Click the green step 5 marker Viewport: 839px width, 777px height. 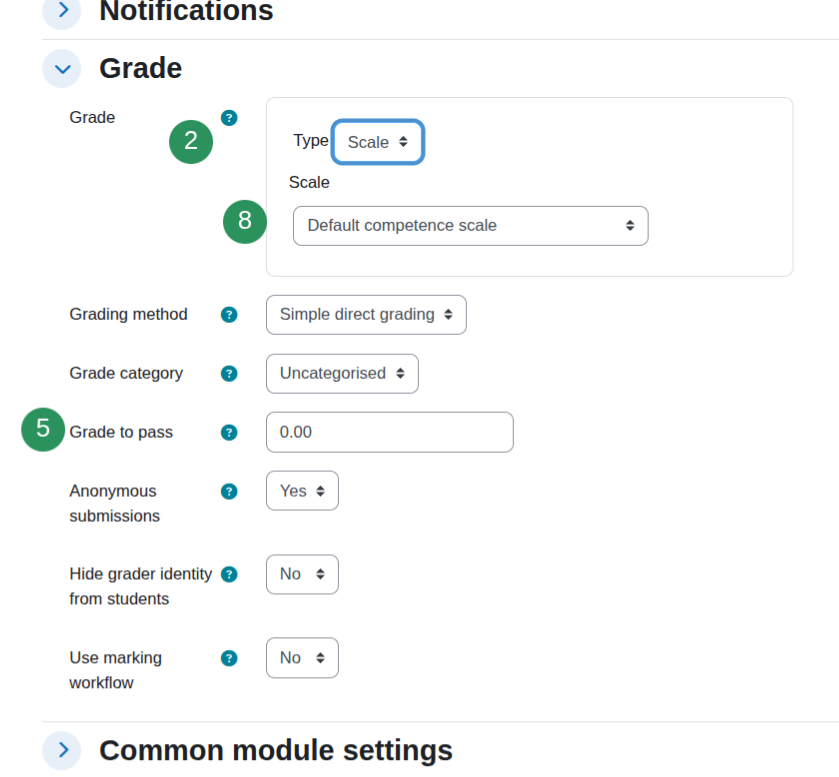click(43, 429)
